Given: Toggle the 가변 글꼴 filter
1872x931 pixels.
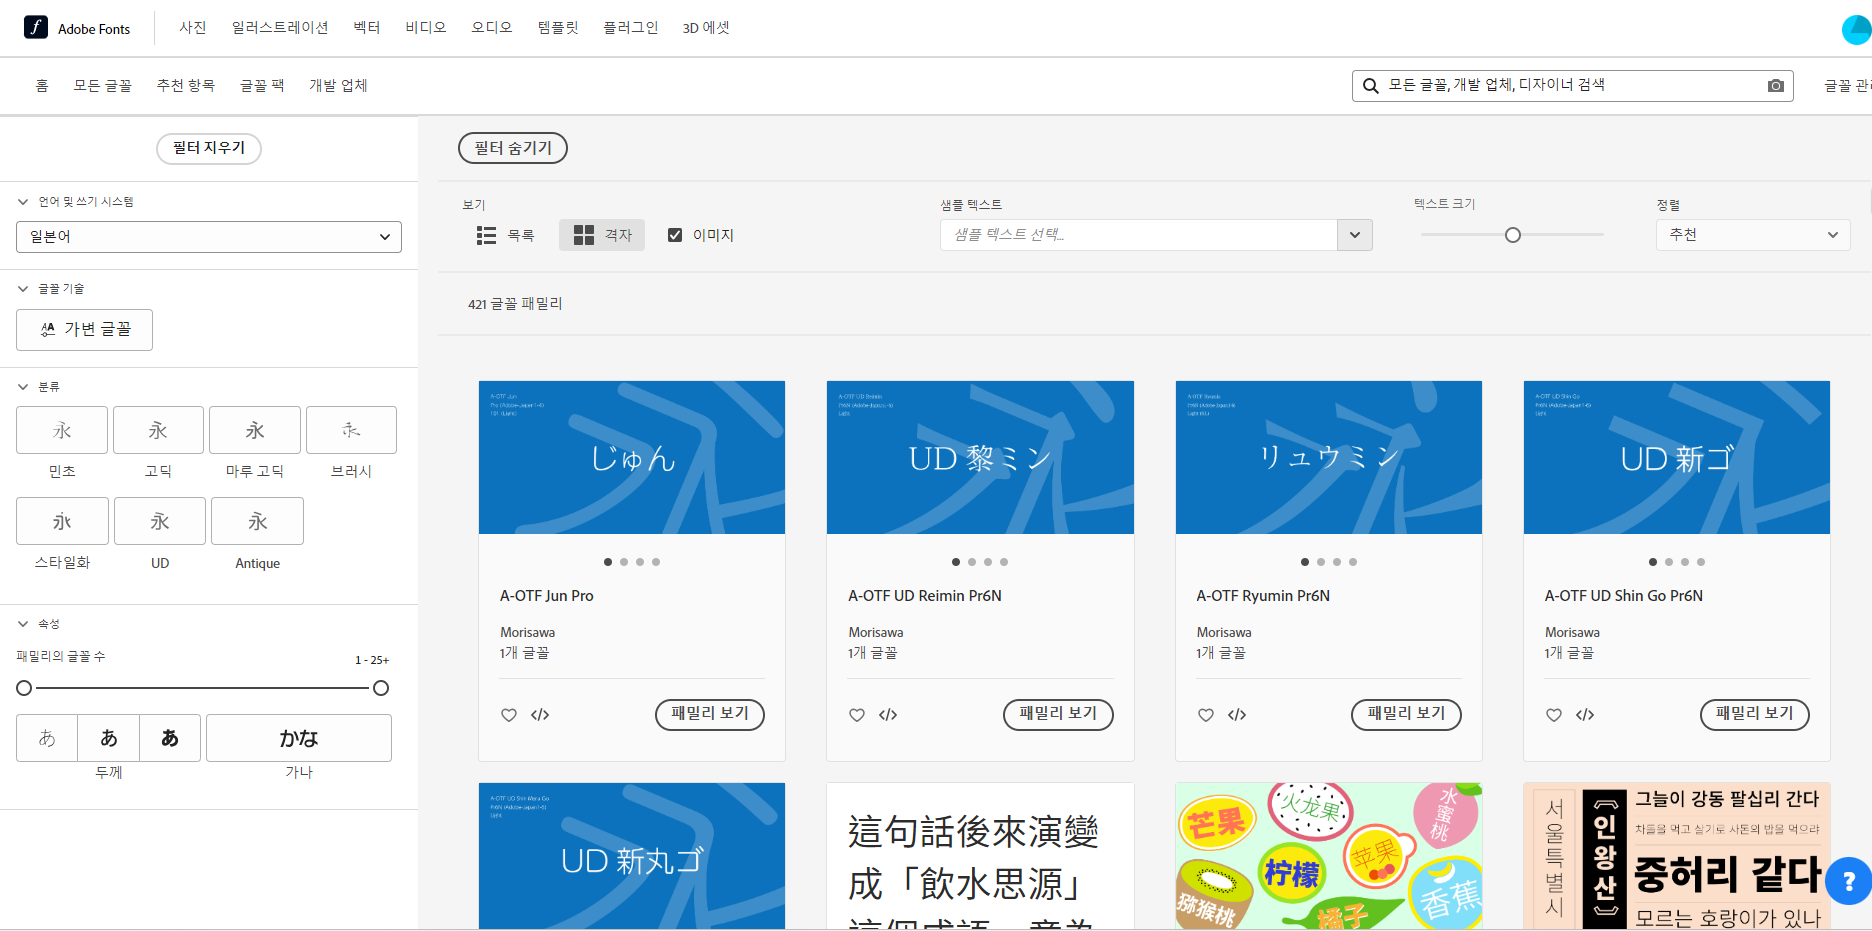Looking at the screenshot, I should click(x=84, y=329).
